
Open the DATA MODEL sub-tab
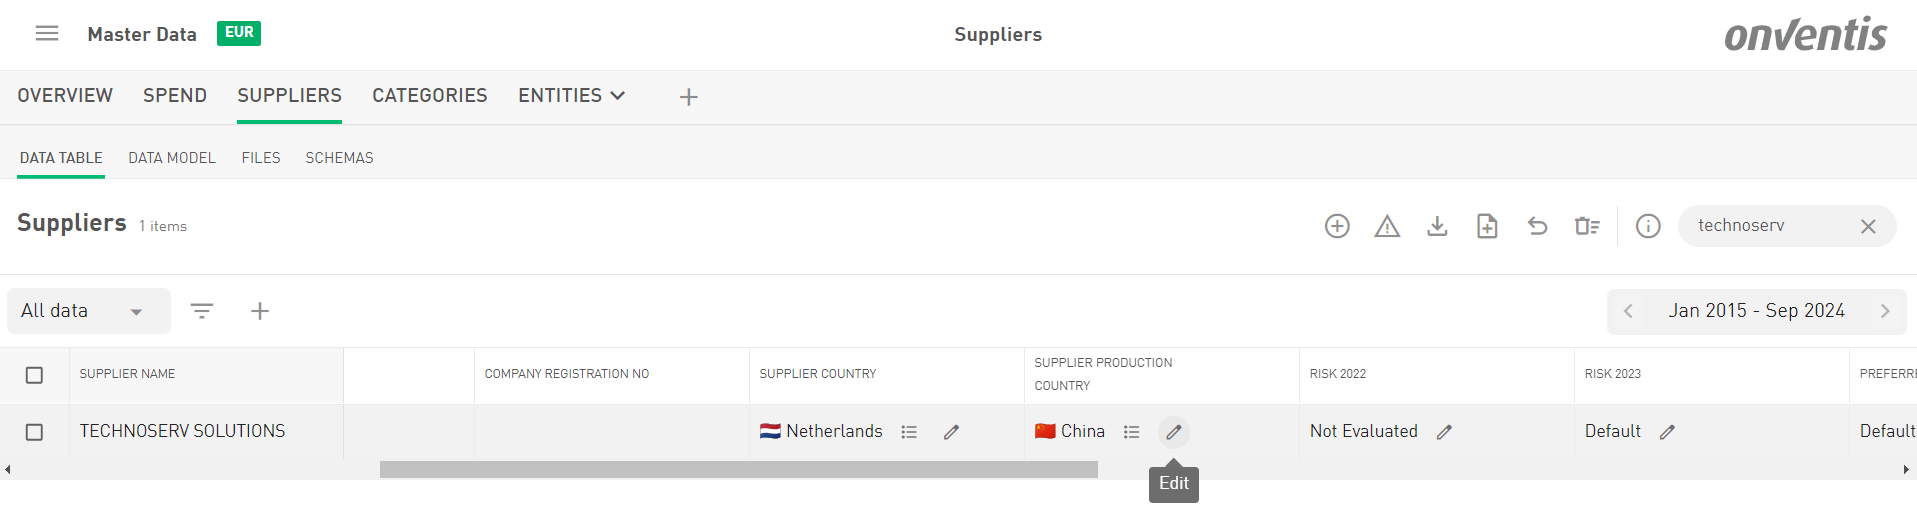[172, 158]
